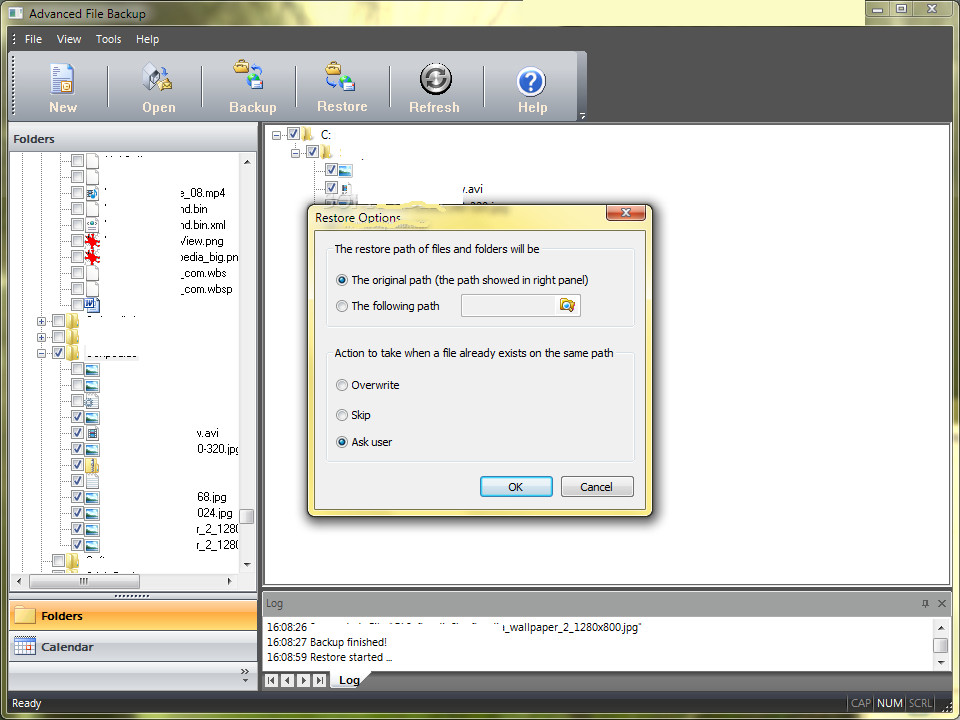Jump to first Log tab with arrow icon
This screenshot has width=960, height=720.
click(x=272, y=680)
